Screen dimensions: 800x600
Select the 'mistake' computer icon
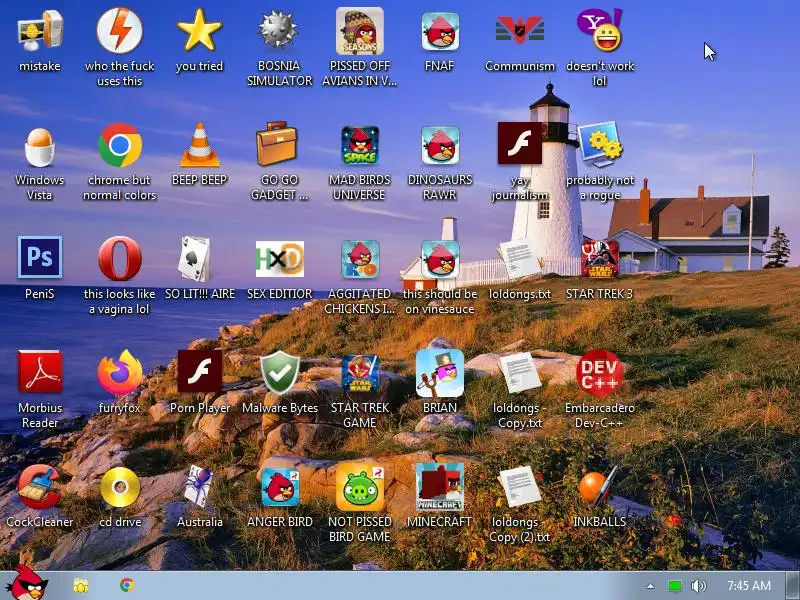click(40, 32)
